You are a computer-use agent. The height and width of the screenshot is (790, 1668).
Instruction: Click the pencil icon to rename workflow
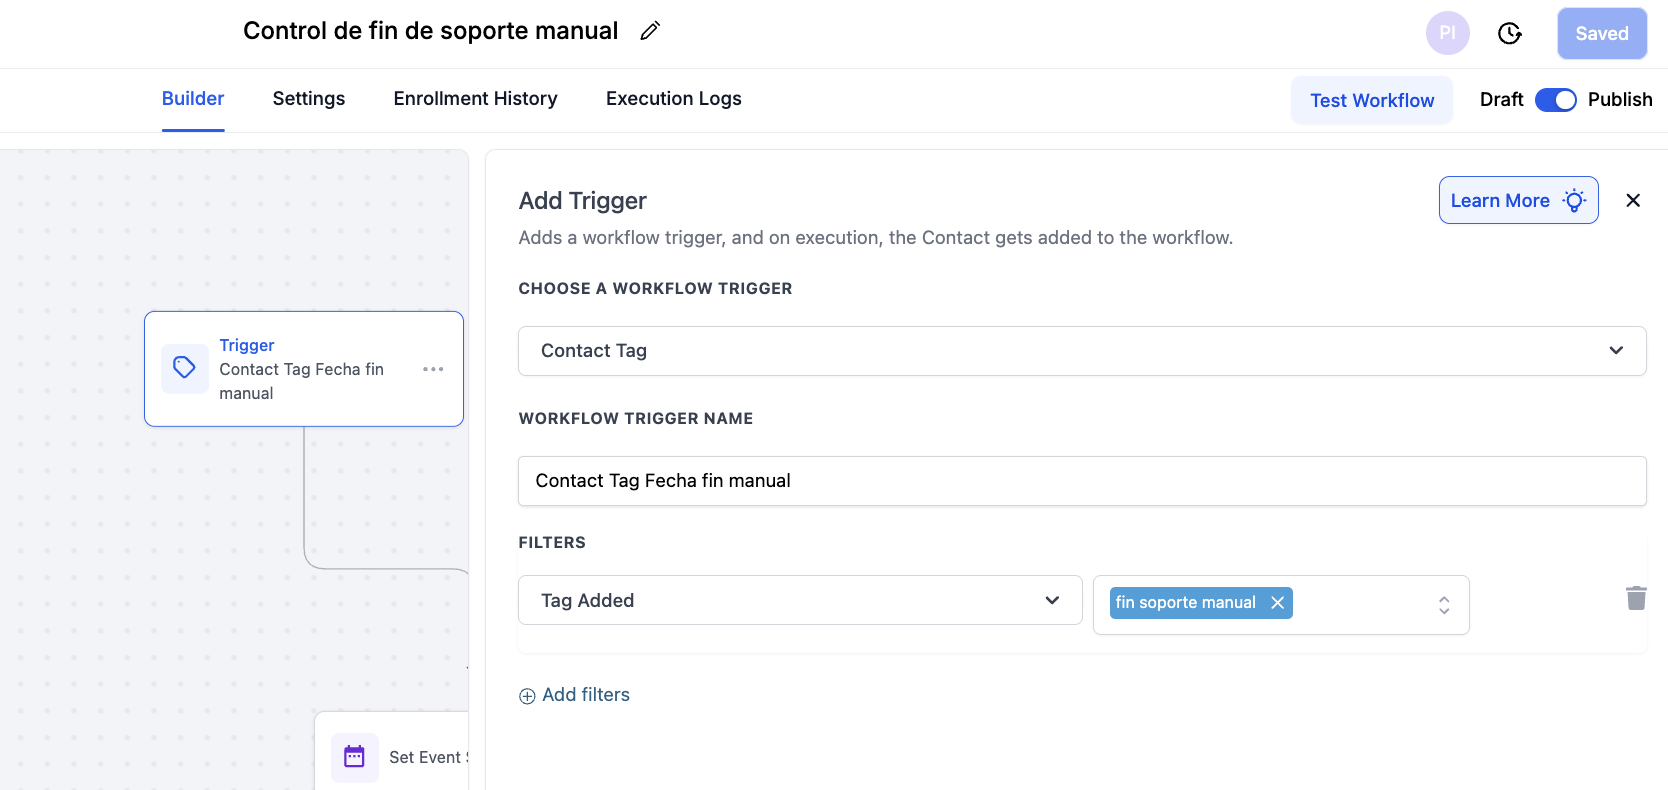click(650, 31)
